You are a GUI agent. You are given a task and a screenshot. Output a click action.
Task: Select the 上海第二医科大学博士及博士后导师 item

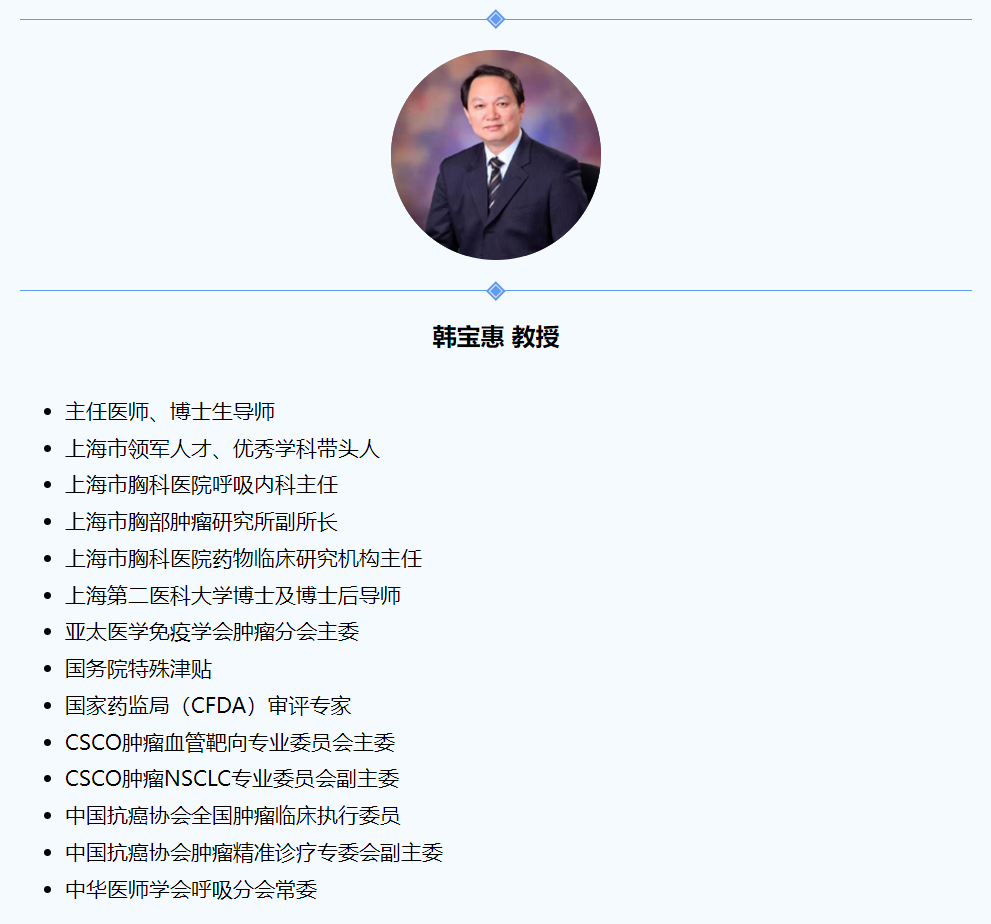(x=233, y=596)
